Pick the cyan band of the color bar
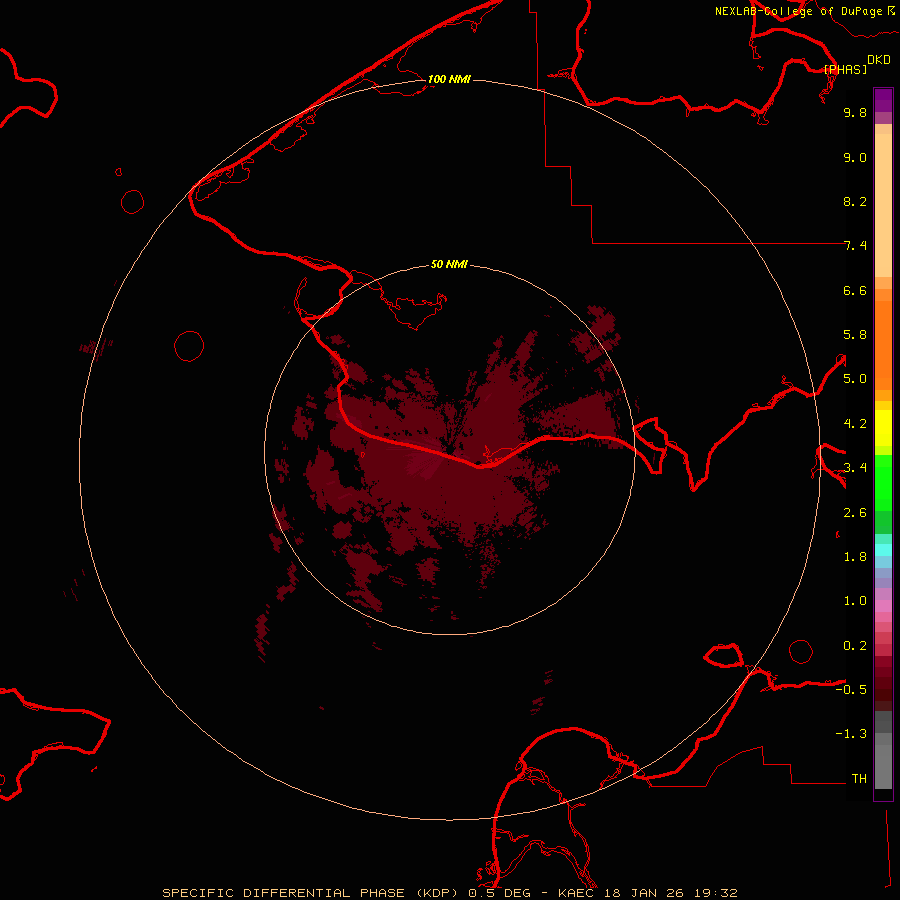Image resolution: width=900 pixels, height=900 pixels. [x=883, y=550]
